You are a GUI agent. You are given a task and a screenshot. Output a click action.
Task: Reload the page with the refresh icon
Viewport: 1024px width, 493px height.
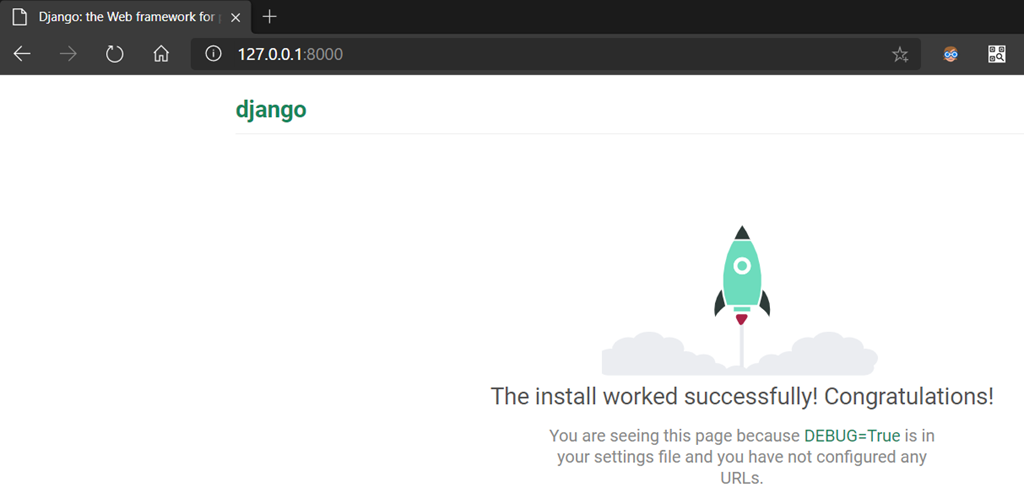(x=114, y=54)
